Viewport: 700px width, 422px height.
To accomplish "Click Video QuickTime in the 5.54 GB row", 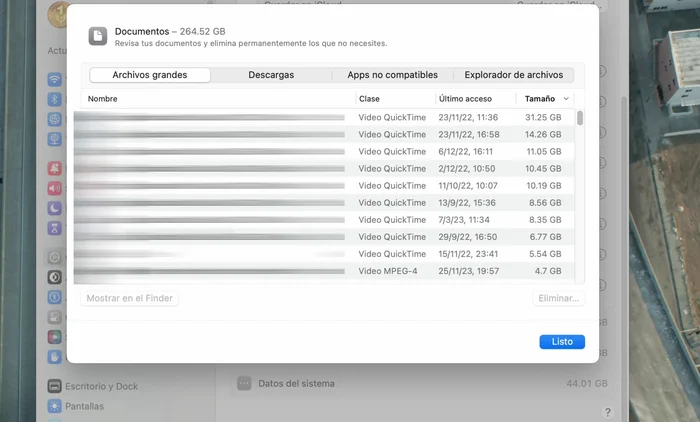I will click(392, 254).
